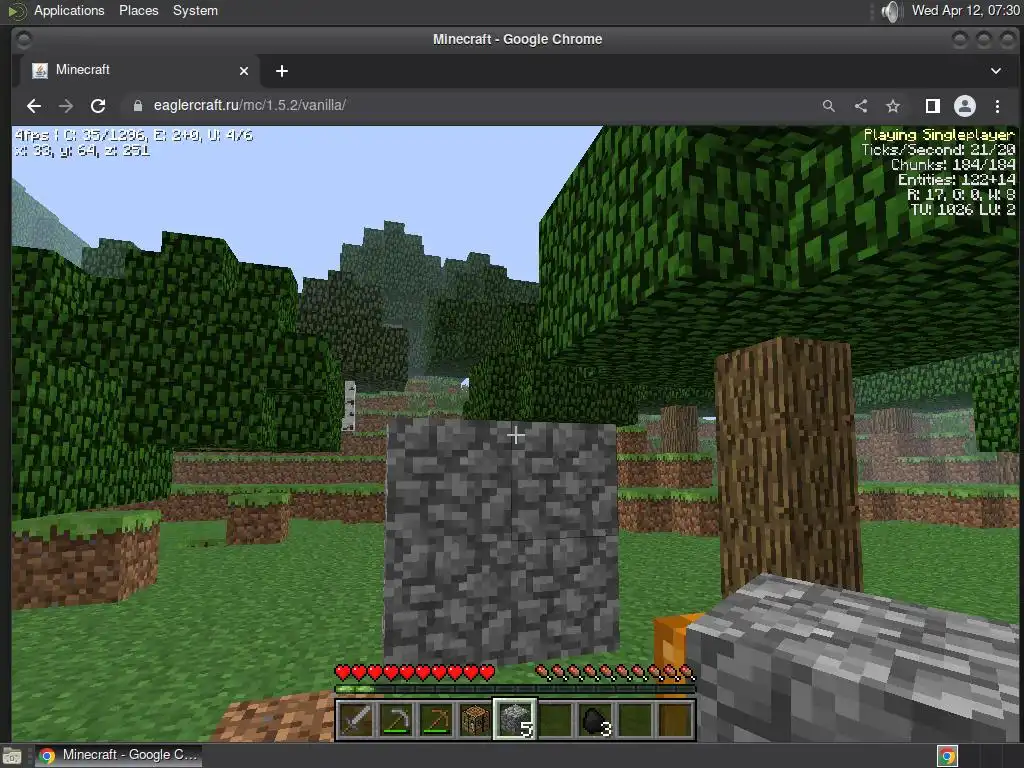Go back in Chrome history
The width and height of the screenshot is (1024, 768).
tap(34, 106)
